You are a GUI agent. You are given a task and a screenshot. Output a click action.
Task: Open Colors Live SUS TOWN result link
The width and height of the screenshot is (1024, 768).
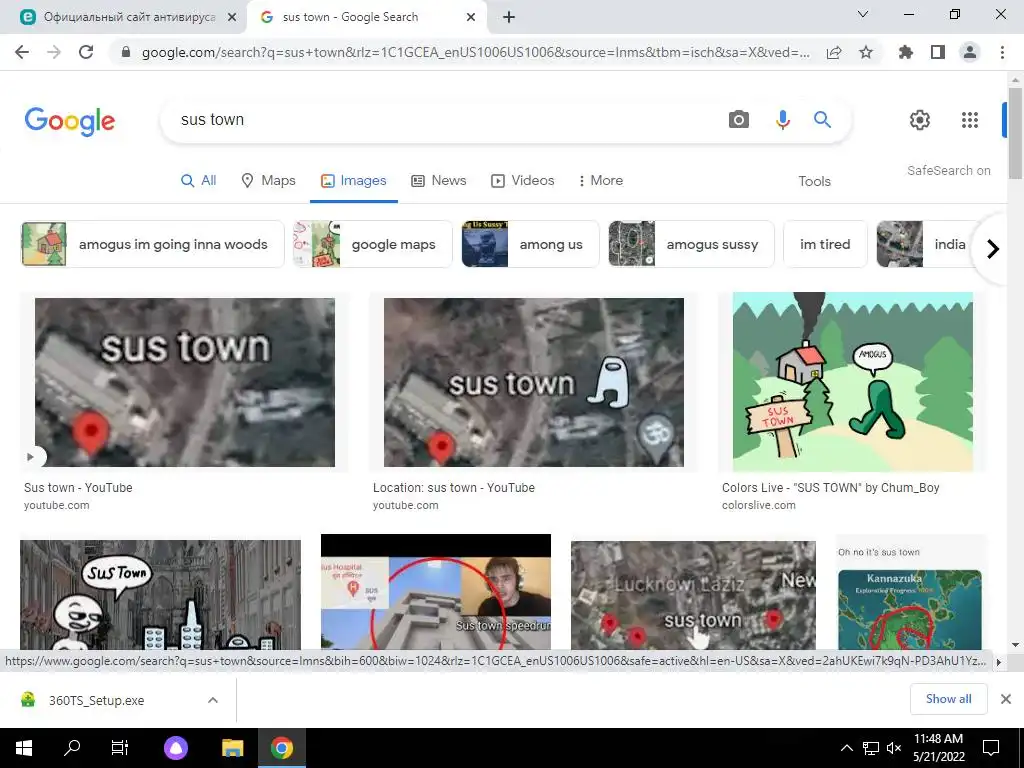[x=831, y=488]
